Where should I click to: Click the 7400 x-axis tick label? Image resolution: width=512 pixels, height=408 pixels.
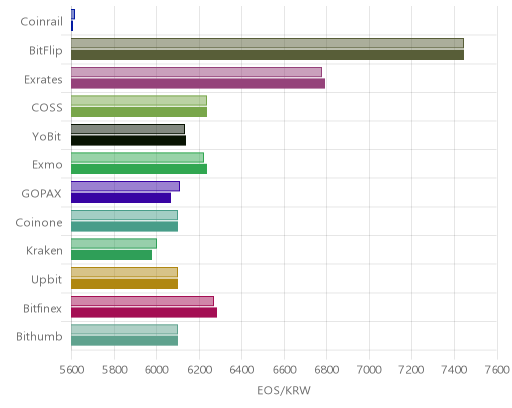[x=454, y=370]
